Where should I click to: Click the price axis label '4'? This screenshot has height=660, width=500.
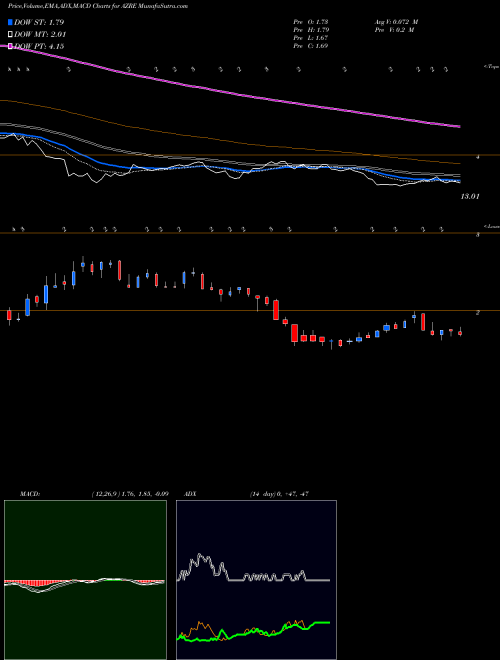point(477,157)
